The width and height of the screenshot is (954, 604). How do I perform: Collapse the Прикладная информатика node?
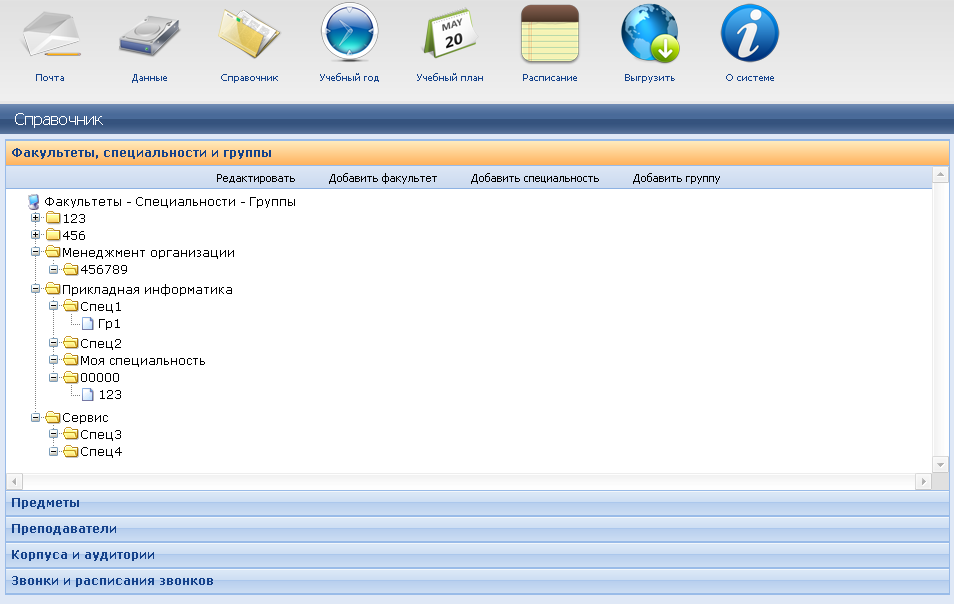point(35,289)
